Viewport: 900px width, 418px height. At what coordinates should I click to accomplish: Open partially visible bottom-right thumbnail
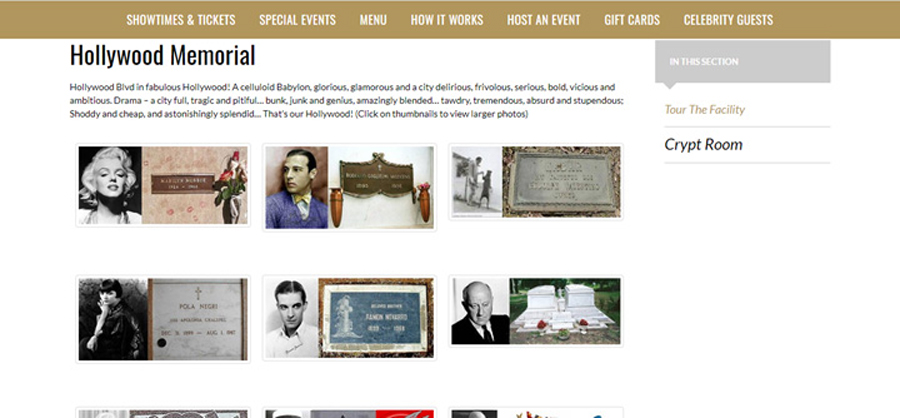point(536,413)
